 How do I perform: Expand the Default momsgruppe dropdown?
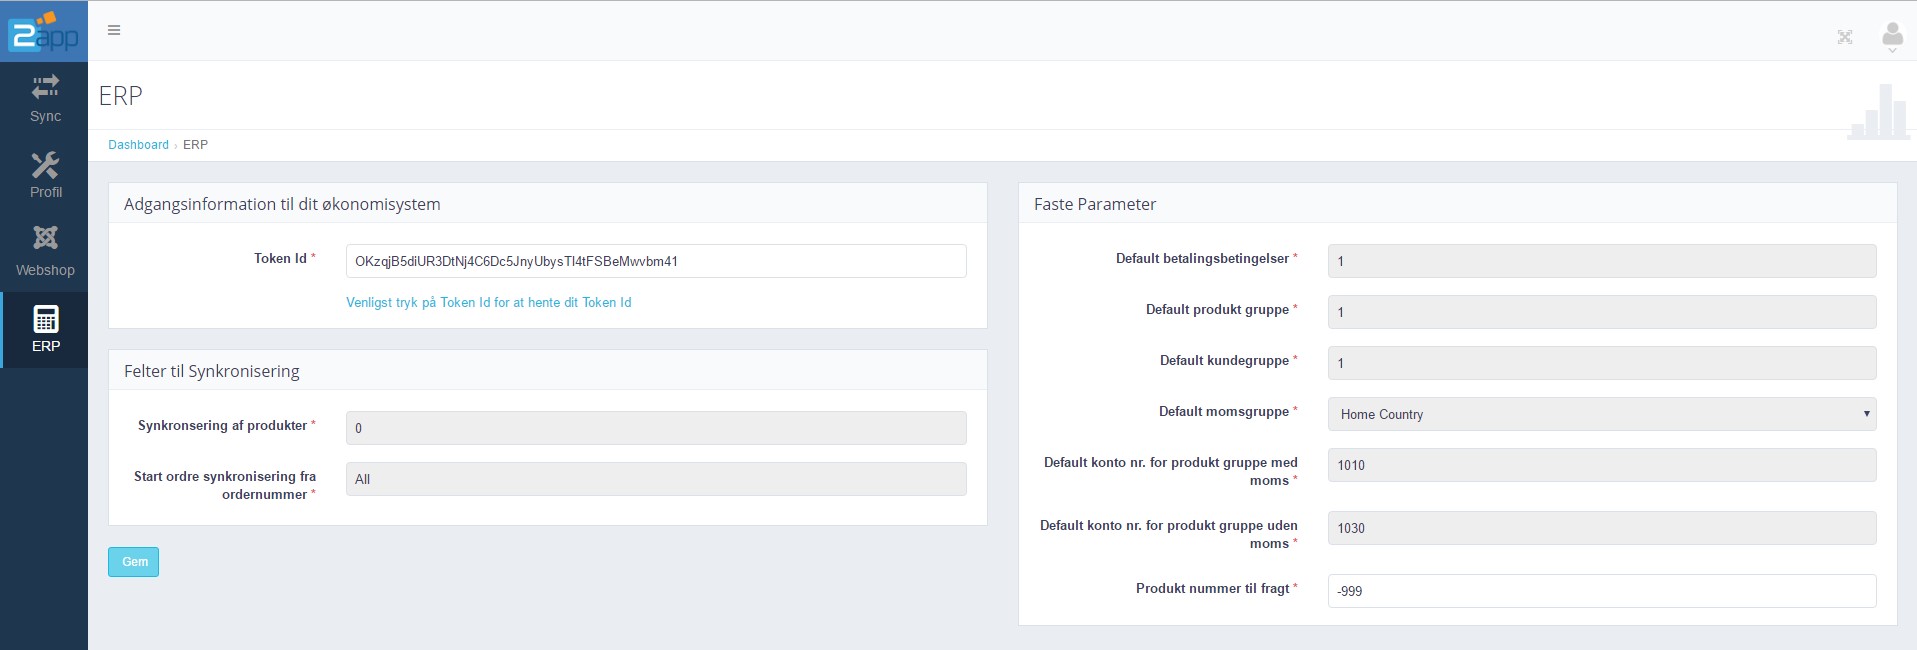(x=1601, y=414)
